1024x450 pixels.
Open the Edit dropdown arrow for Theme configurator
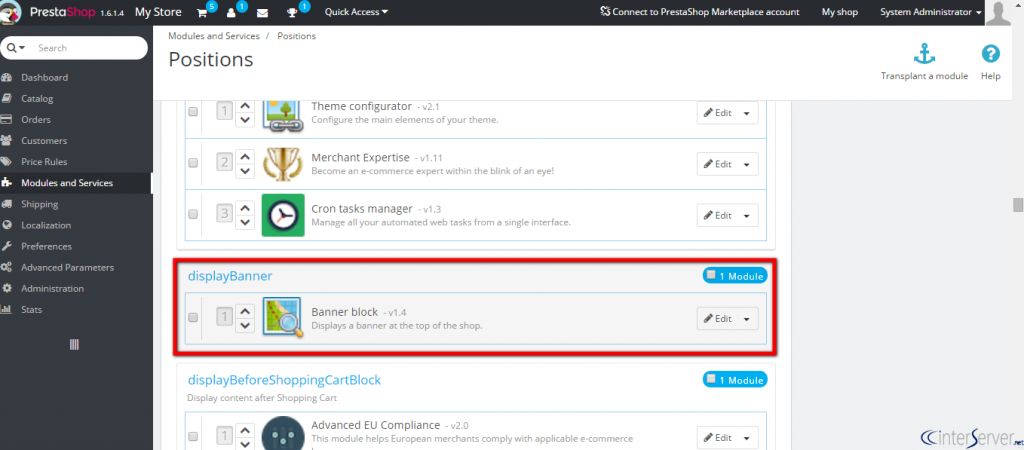point(747,113)
